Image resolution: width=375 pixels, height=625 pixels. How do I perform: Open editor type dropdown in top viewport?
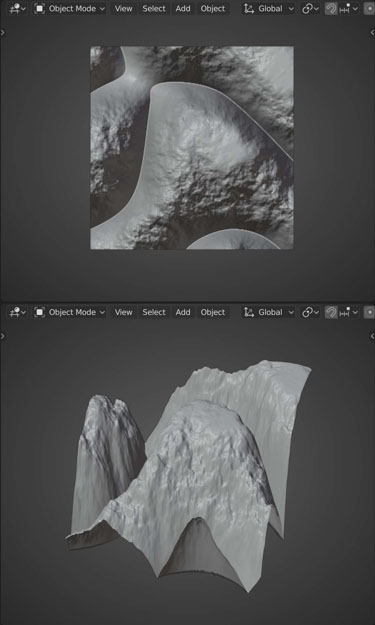pos(18,8)
